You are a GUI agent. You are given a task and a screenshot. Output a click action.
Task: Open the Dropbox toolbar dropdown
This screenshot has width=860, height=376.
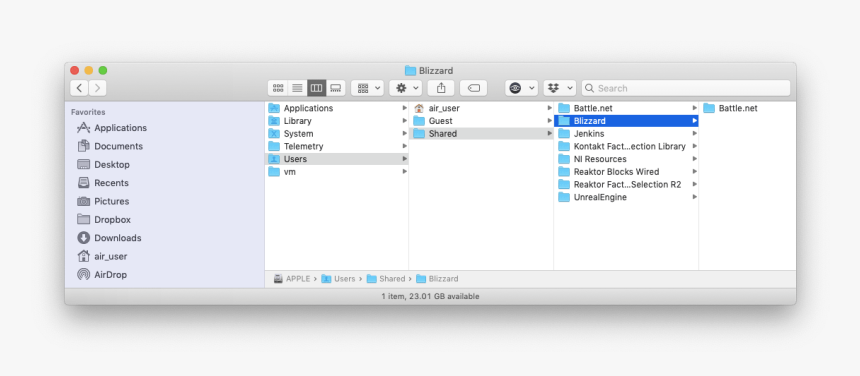[x=560, y=88]
